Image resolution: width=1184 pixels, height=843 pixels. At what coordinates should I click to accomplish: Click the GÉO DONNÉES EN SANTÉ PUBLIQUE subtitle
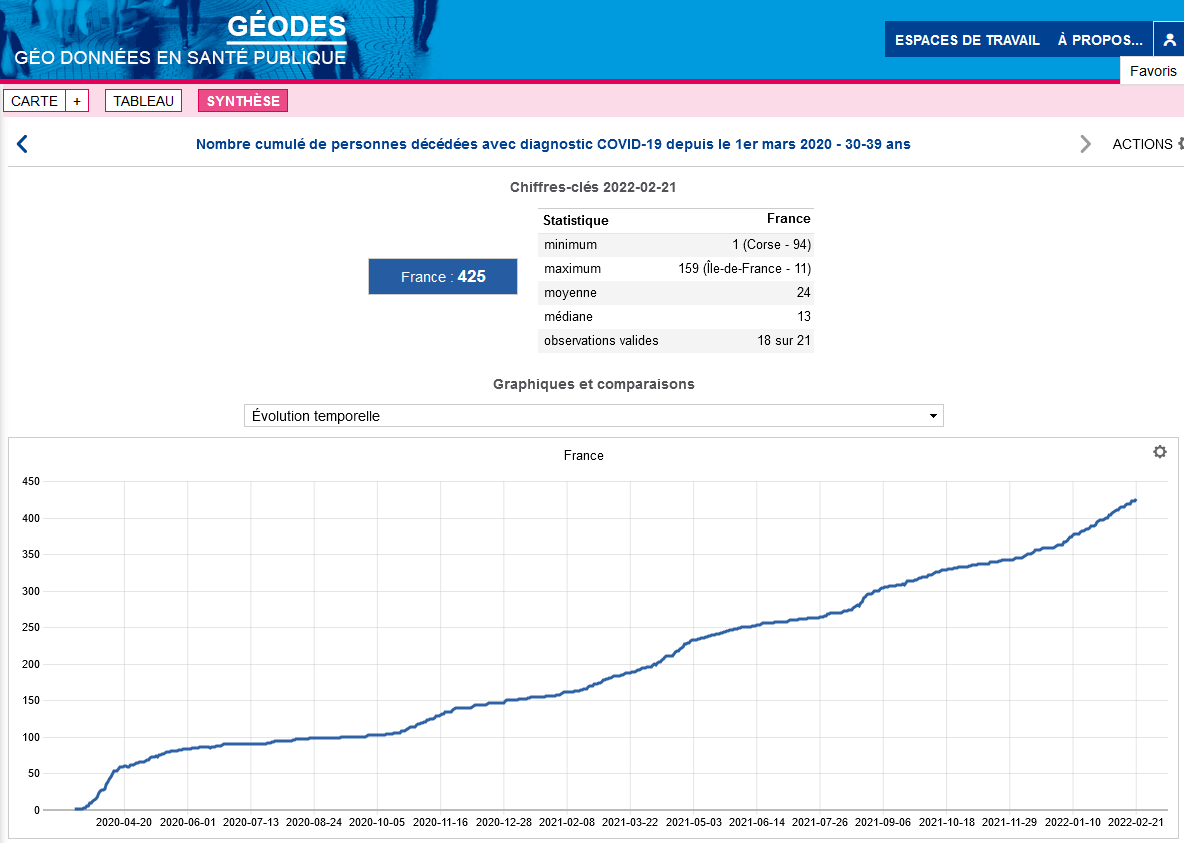click(x=180, y=57)
